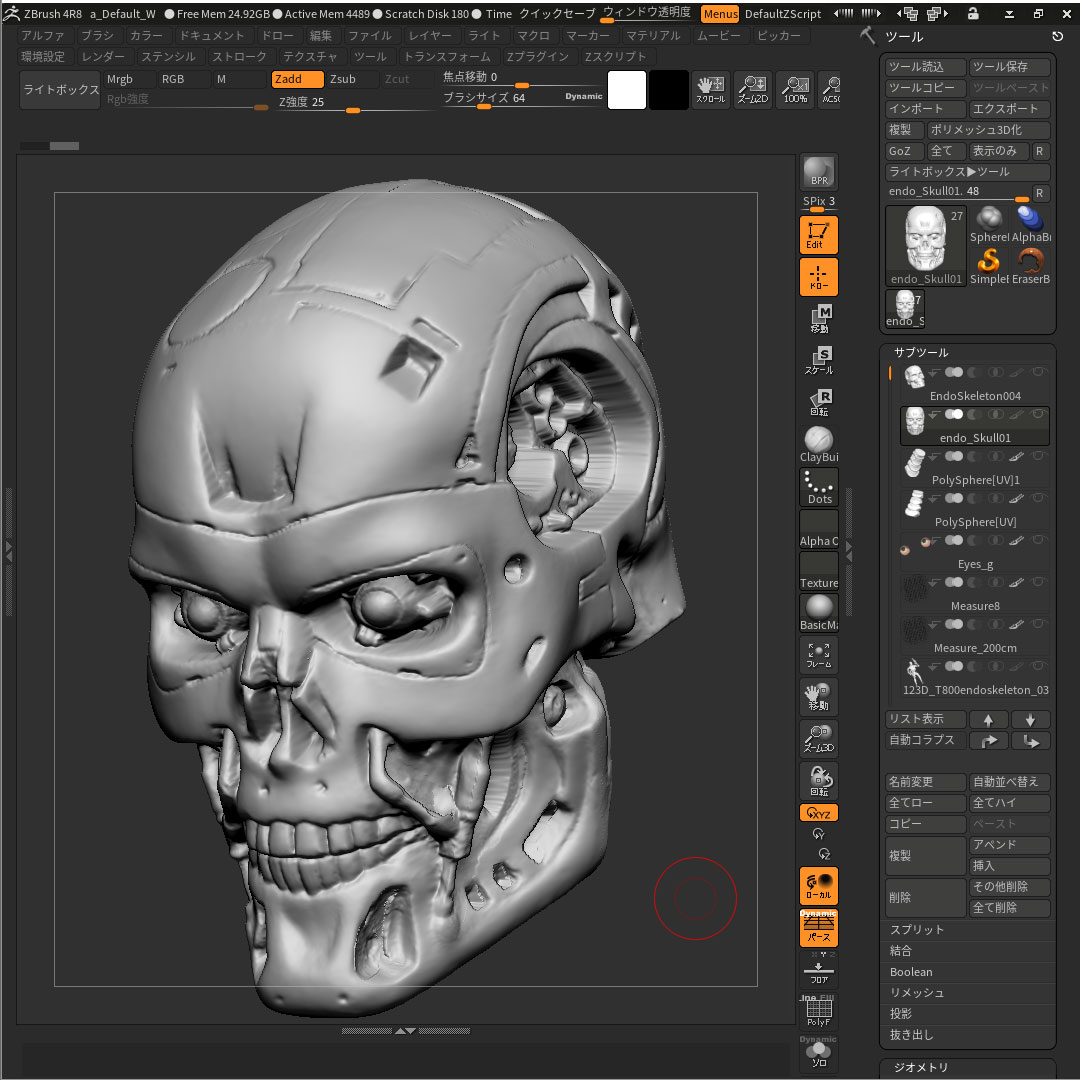Toggle the Mrgb channel button
The image size is (1080, 1080).
point(129,79)
